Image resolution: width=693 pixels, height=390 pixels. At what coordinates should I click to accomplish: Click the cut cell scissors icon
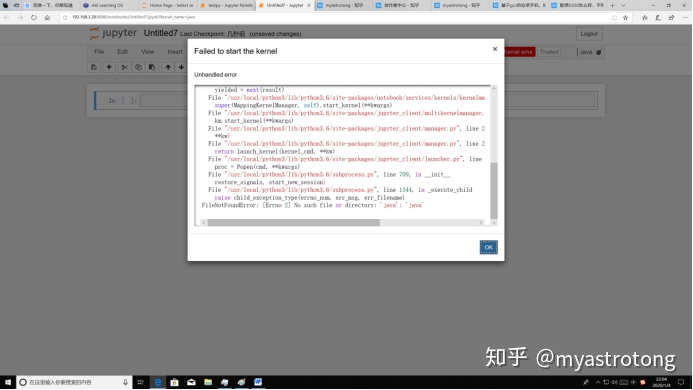(124, 67)
